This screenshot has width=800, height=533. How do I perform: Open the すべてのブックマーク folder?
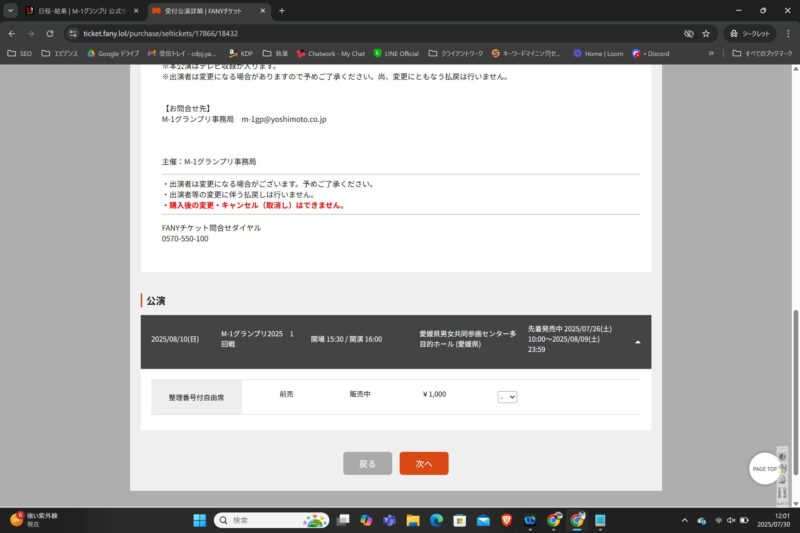[762, 54]
